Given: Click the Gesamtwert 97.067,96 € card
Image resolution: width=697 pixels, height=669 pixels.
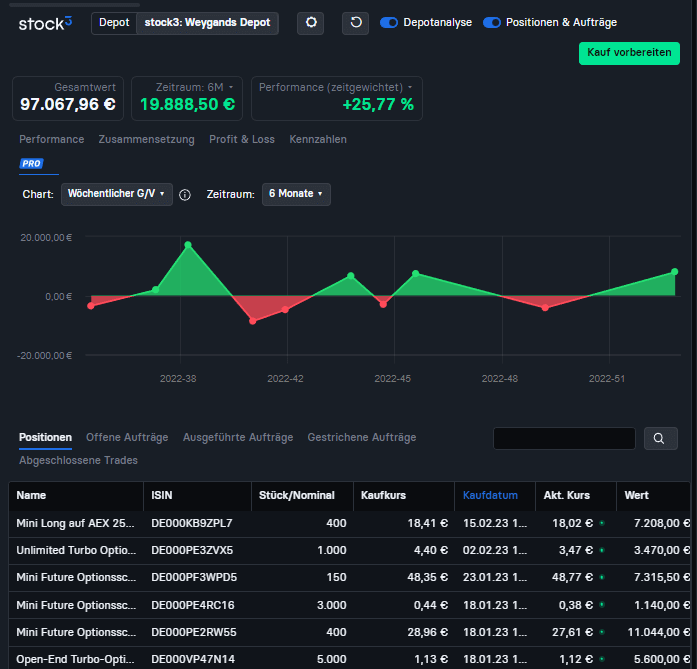Looking at the screenshot, I should point(68,98).
